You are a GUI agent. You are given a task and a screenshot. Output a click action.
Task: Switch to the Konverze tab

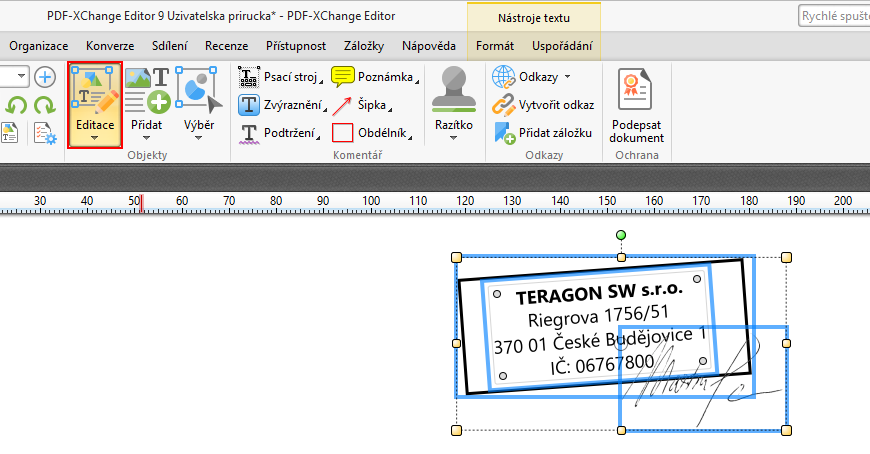[110, 46]
